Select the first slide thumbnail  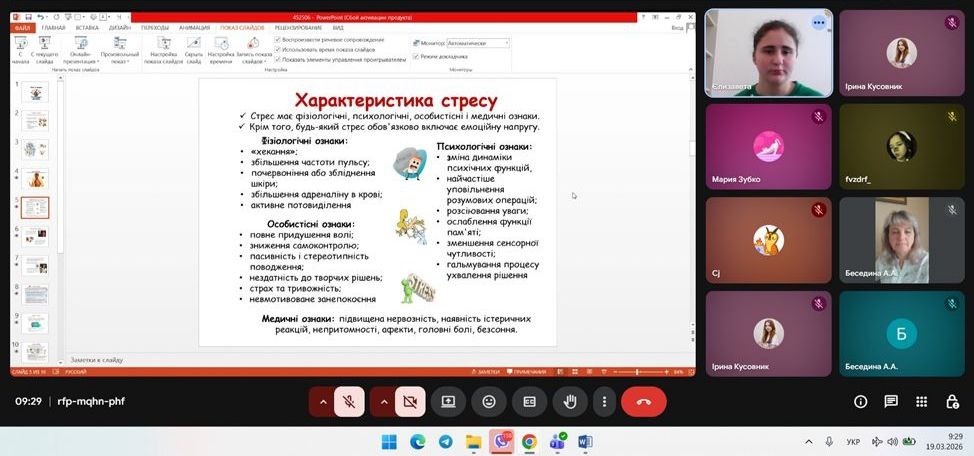(x=36, y=92)
